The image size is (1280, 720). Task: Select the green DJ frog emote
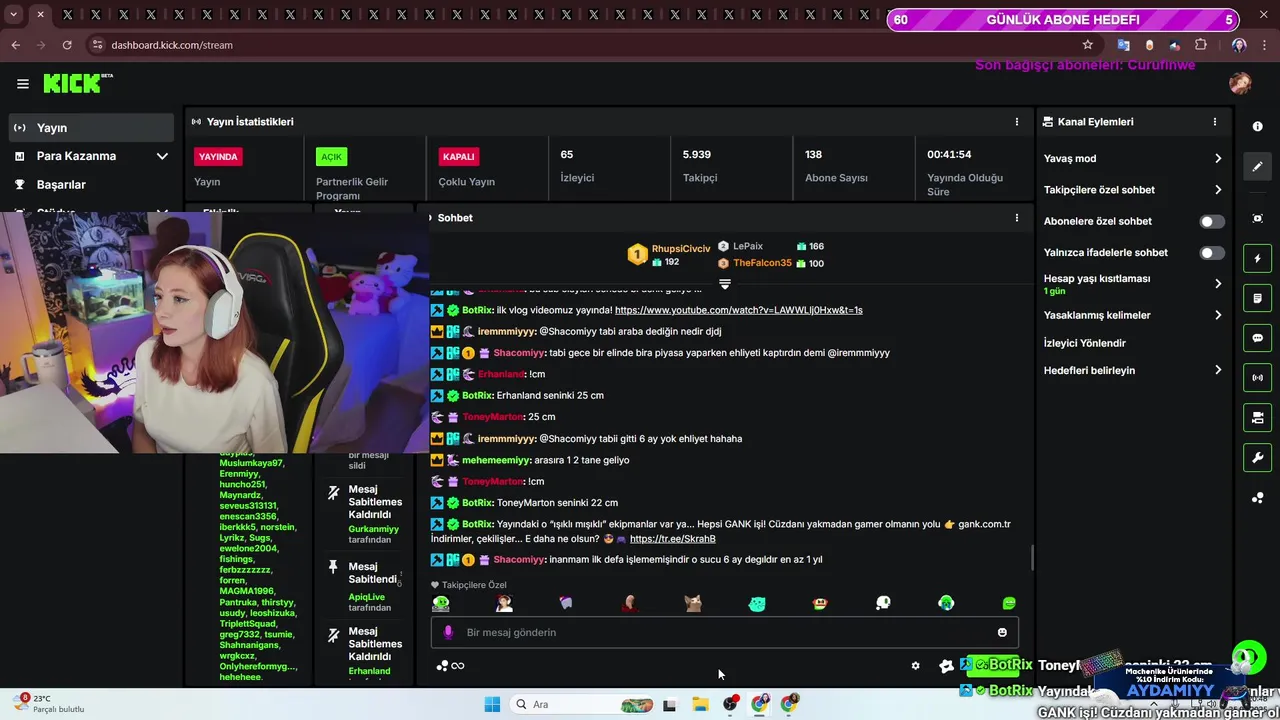tap(441, 603)
